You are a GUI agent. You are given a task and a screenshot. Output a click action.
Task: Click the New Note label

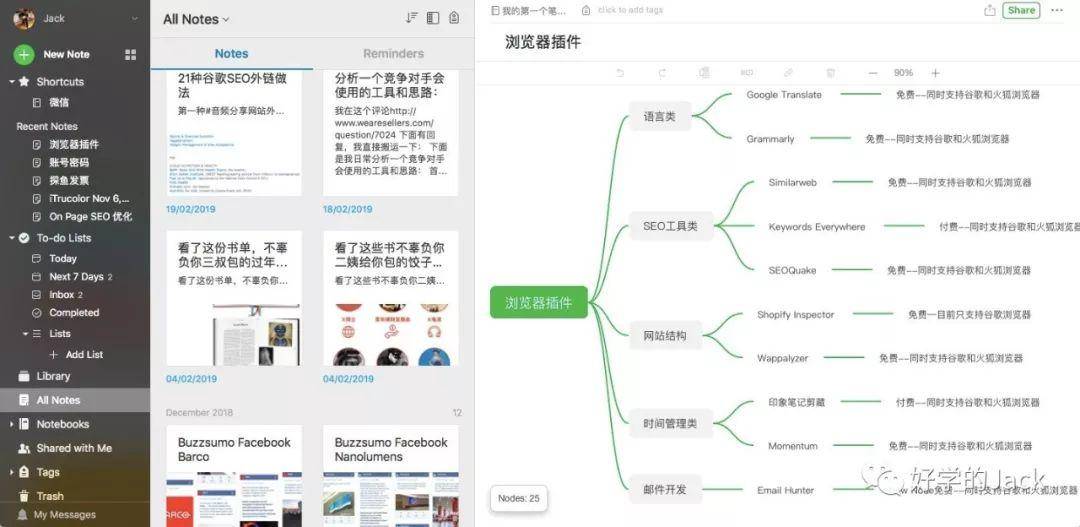[66, 54]
